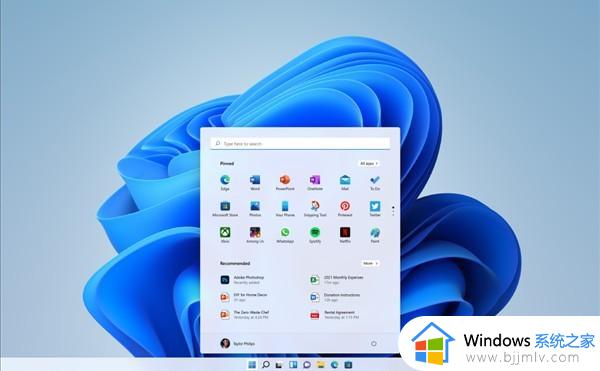Viewport: 600px width, 371px height.
Task: Open the Edge pinned app
Action: click(225, 182)
